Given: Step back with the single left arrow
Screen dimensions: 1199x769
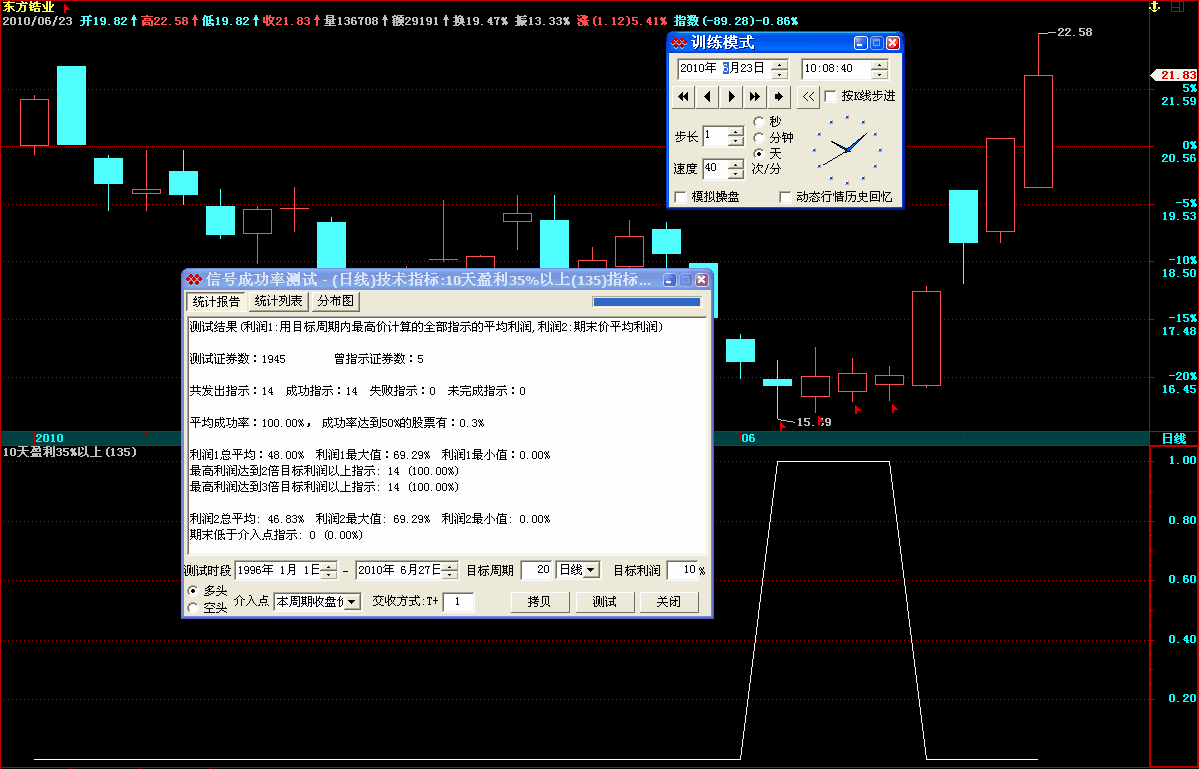Looking at the screenshot, I should tap(708, 97).
